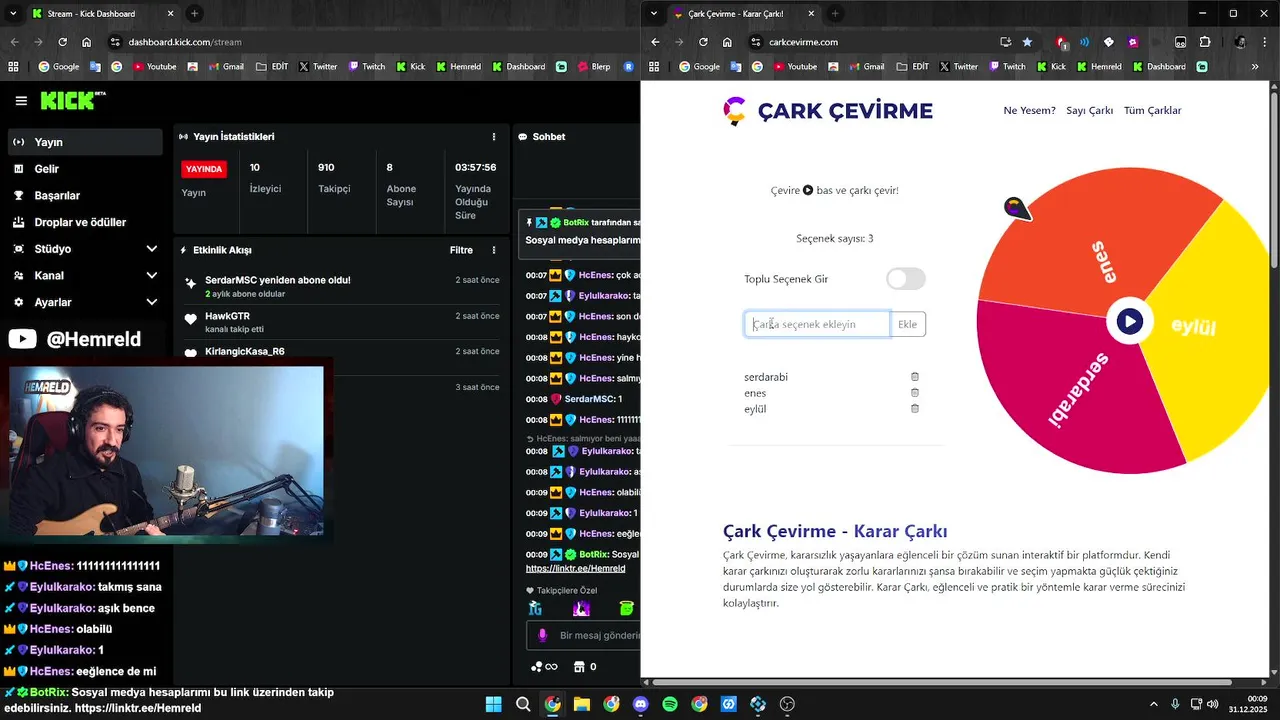Viewport: 1280px width, 720px height.
Task: Select Başarılar in the Kick sidebar
Action: tap(84, 195)
